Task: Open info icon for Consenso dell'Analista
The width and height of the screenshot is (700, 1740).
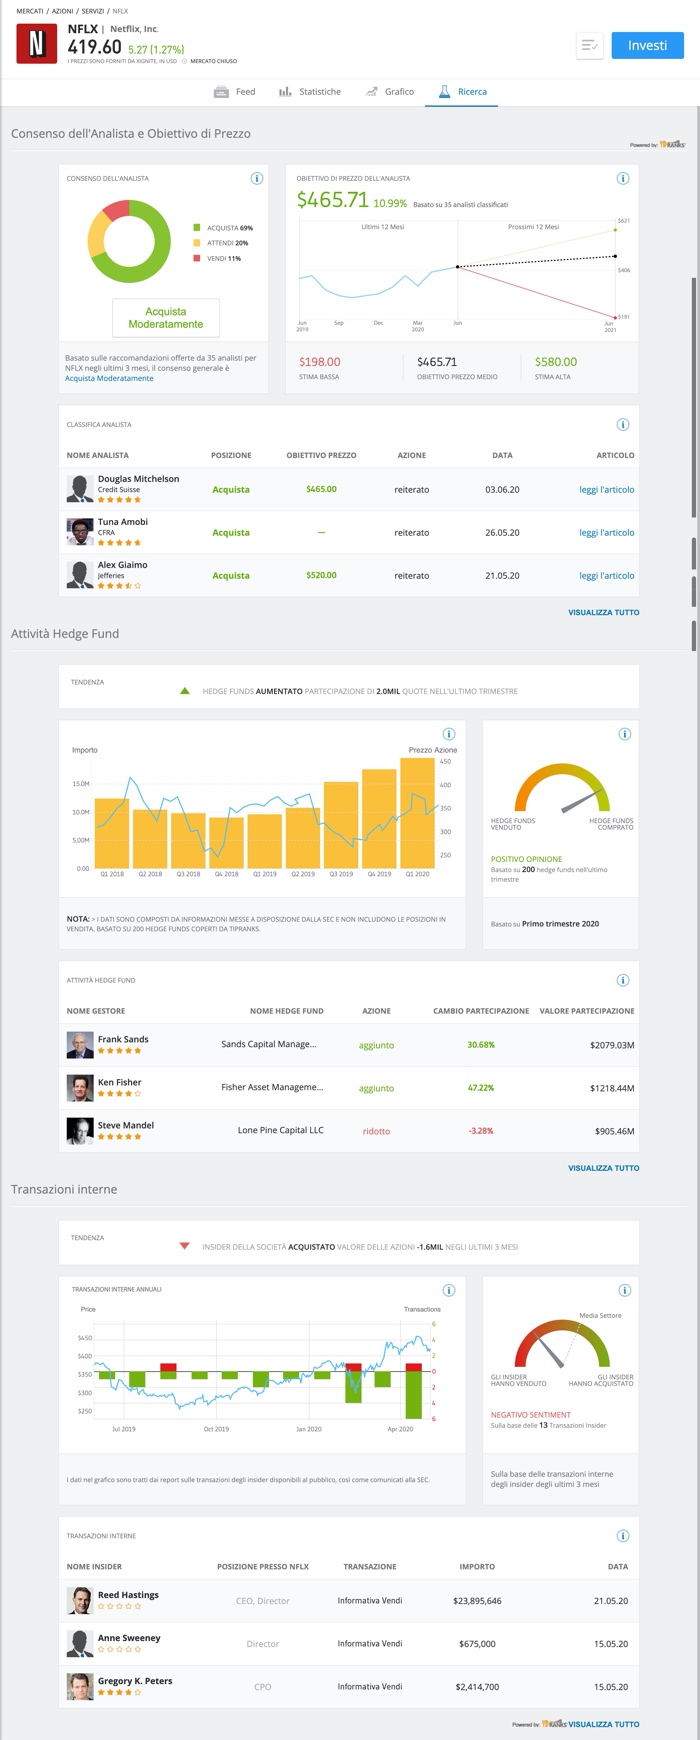Action: [257, 179]
